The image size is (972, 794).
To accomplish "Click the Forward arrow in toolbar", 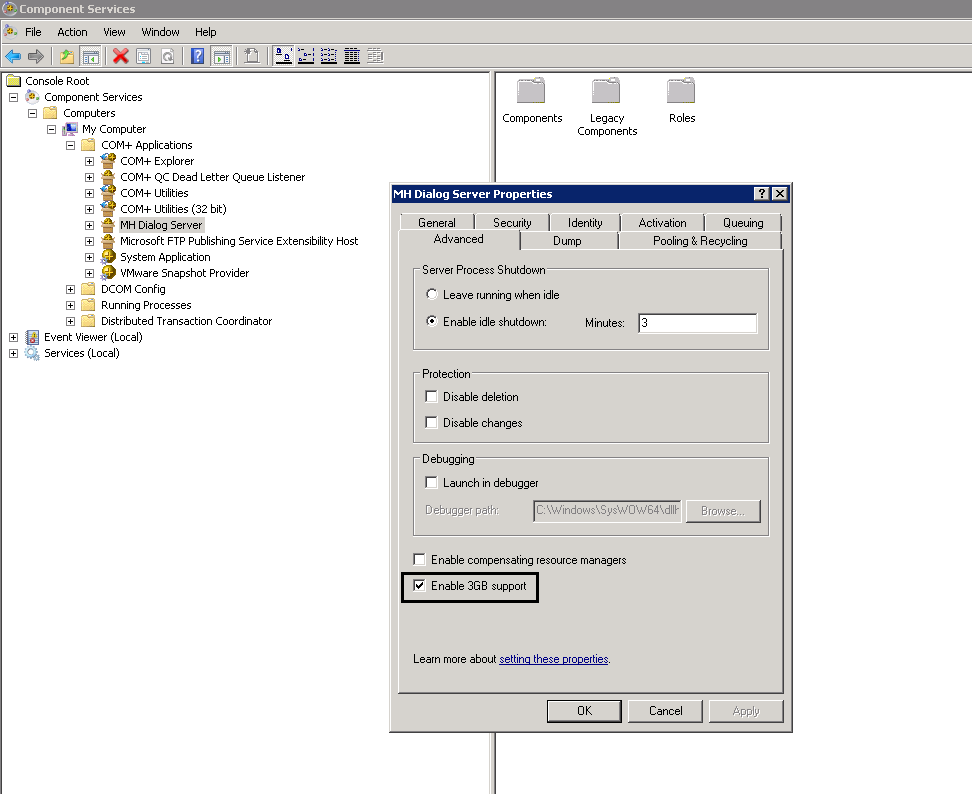I will [36, 56].
